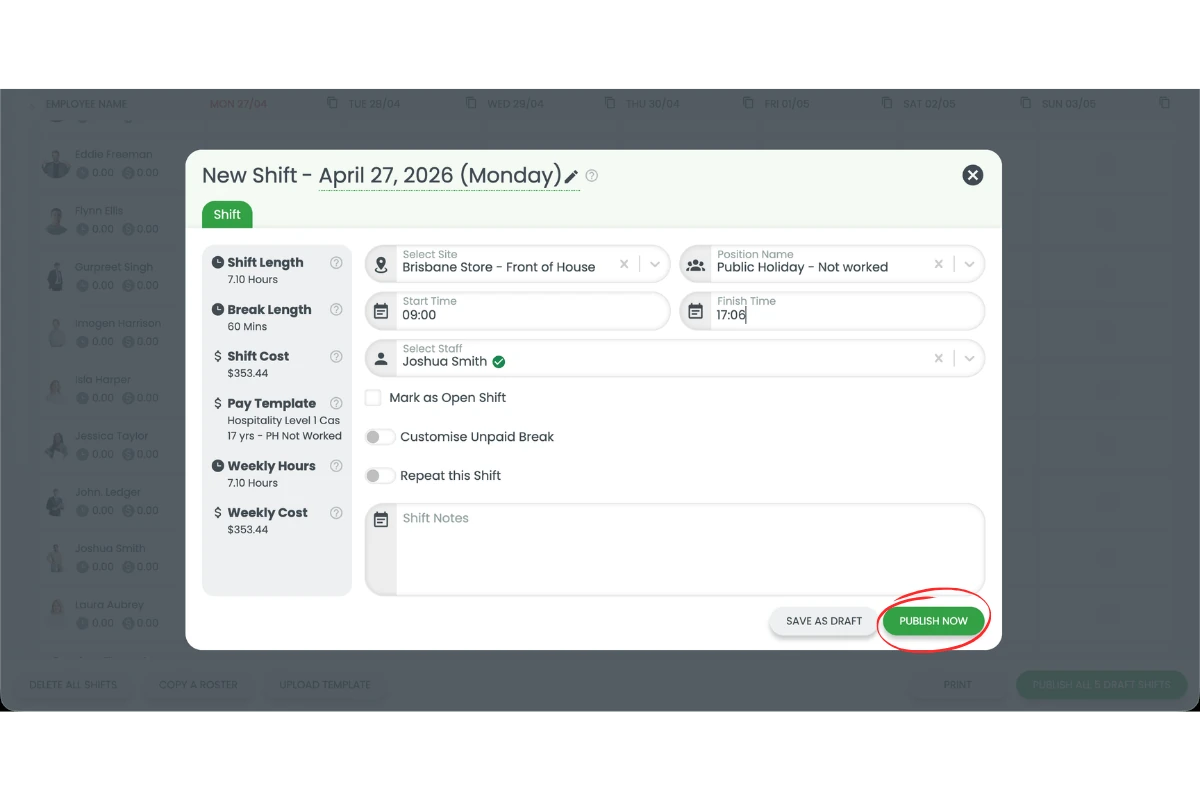Click the pencil icon to edit shift date

coord(571,177)
